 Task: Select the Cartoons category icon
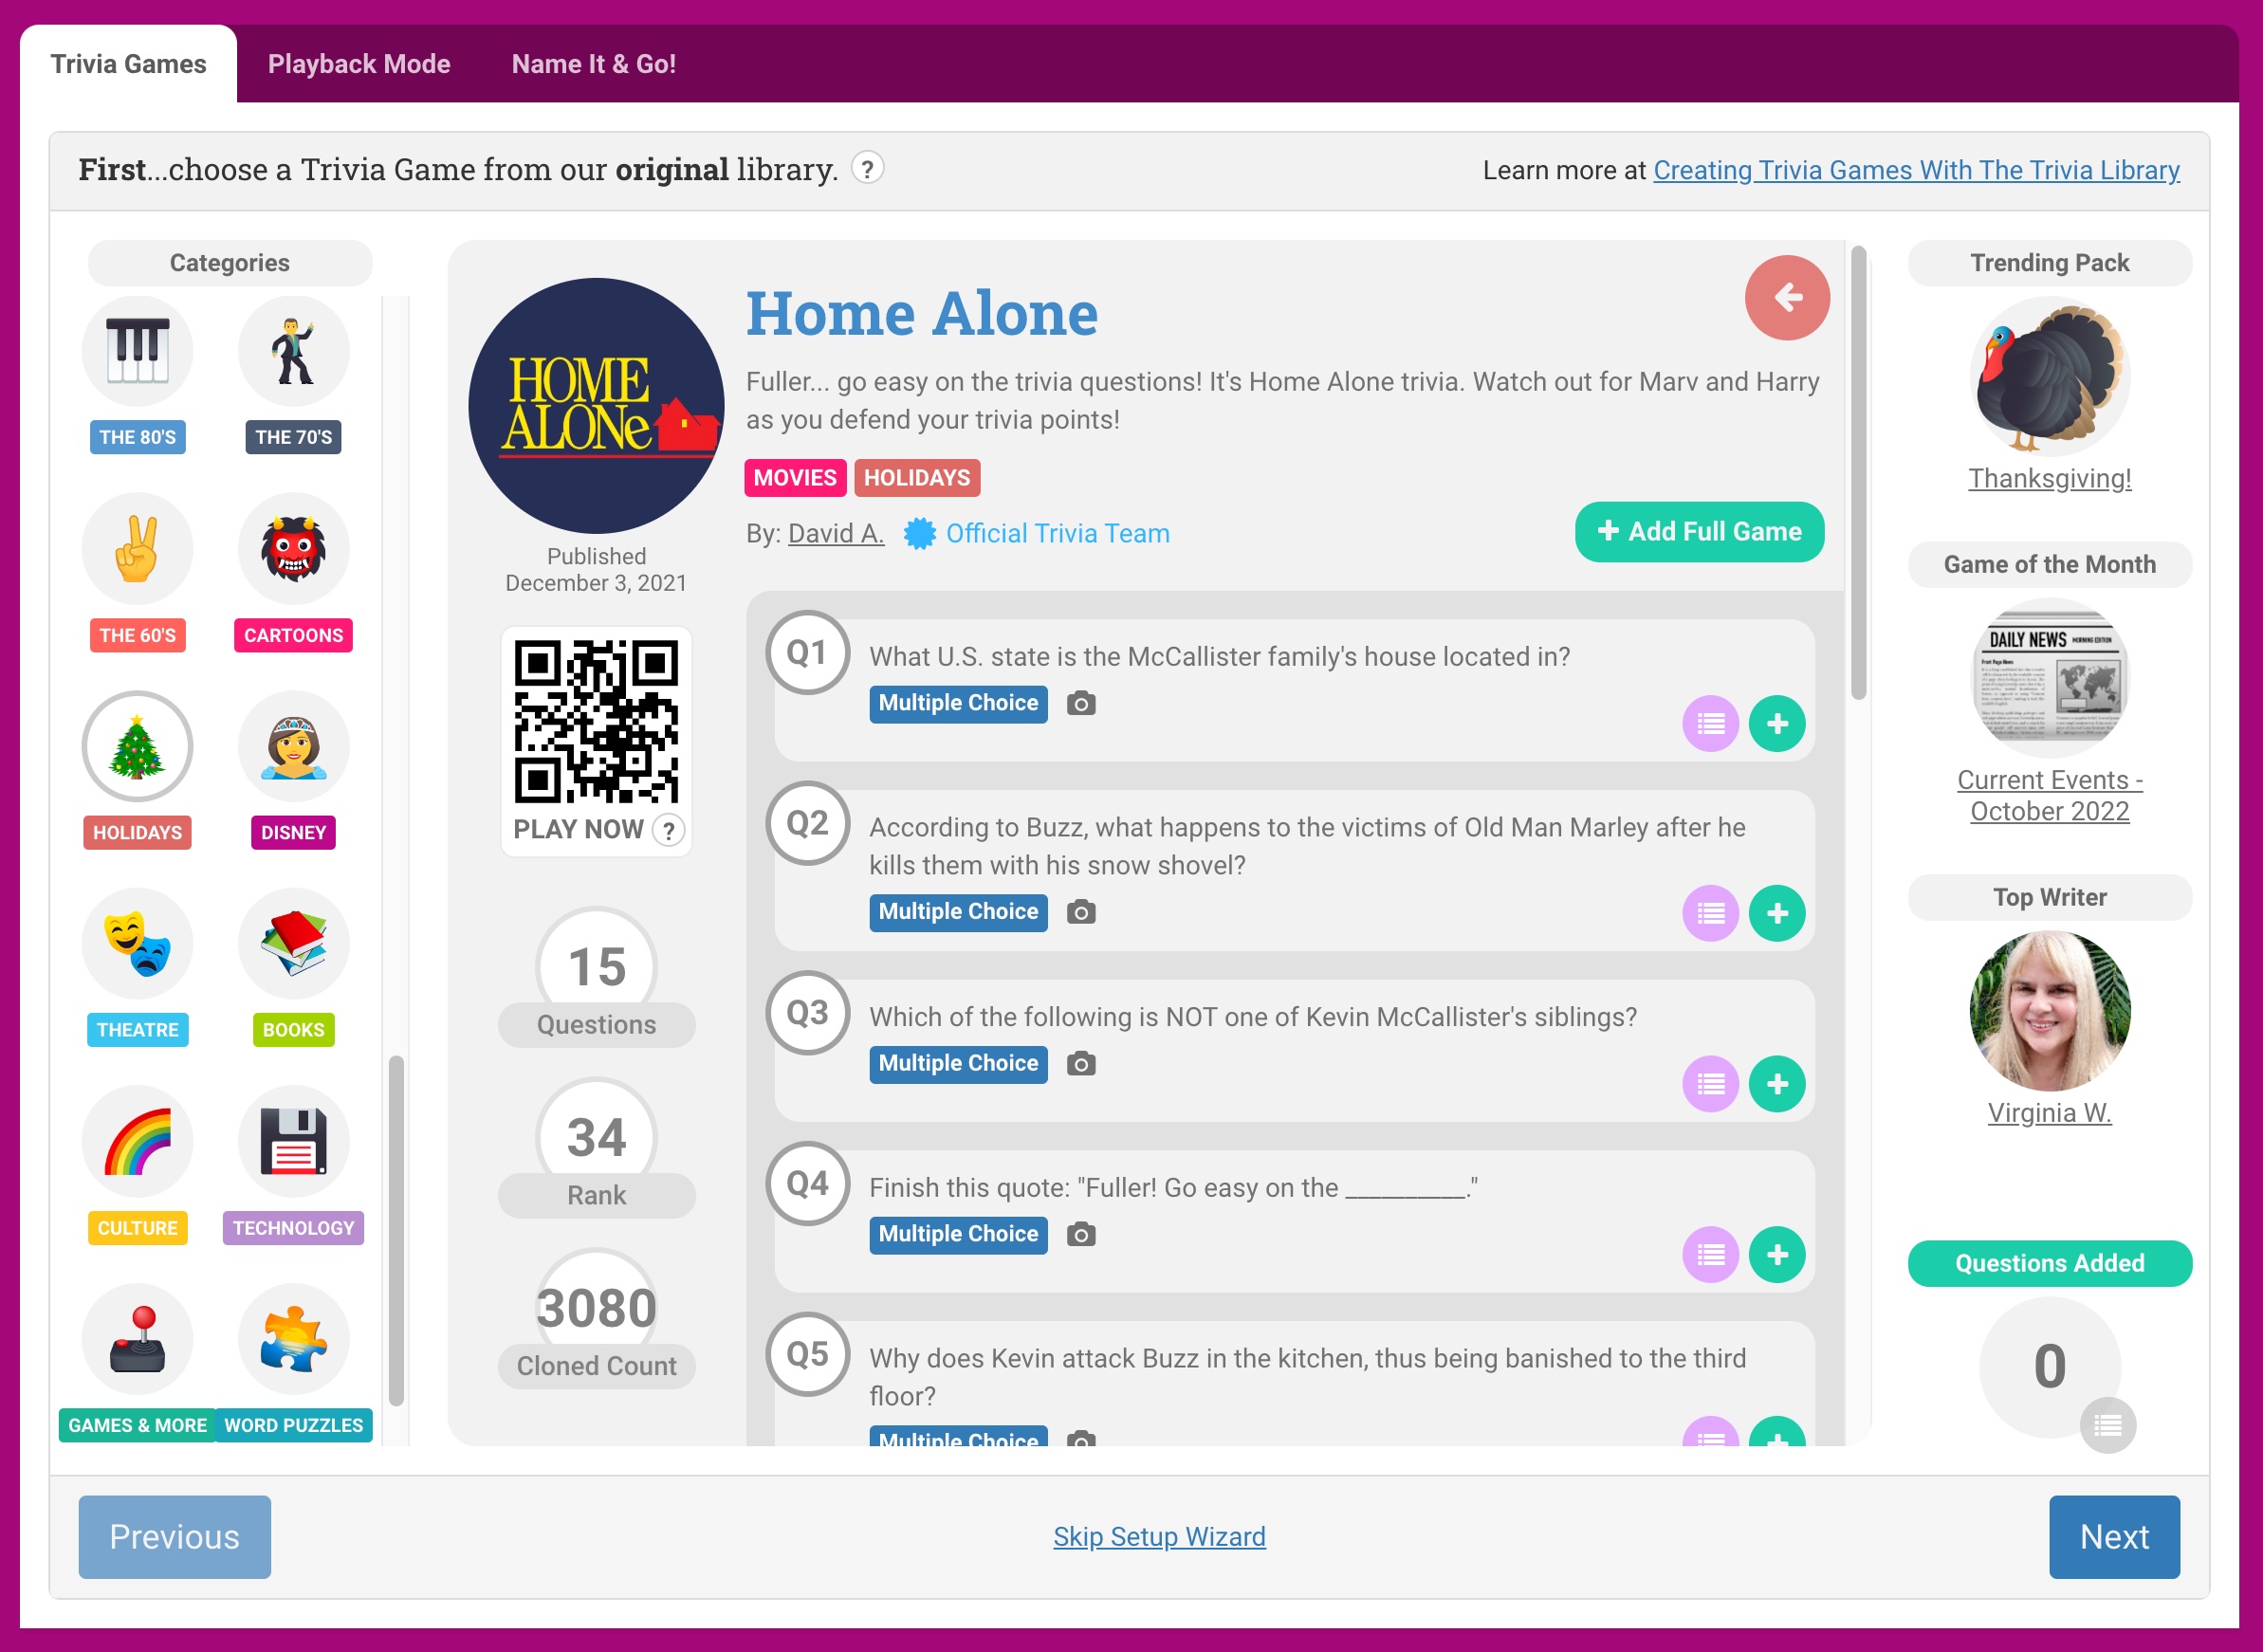pos(292,548)
